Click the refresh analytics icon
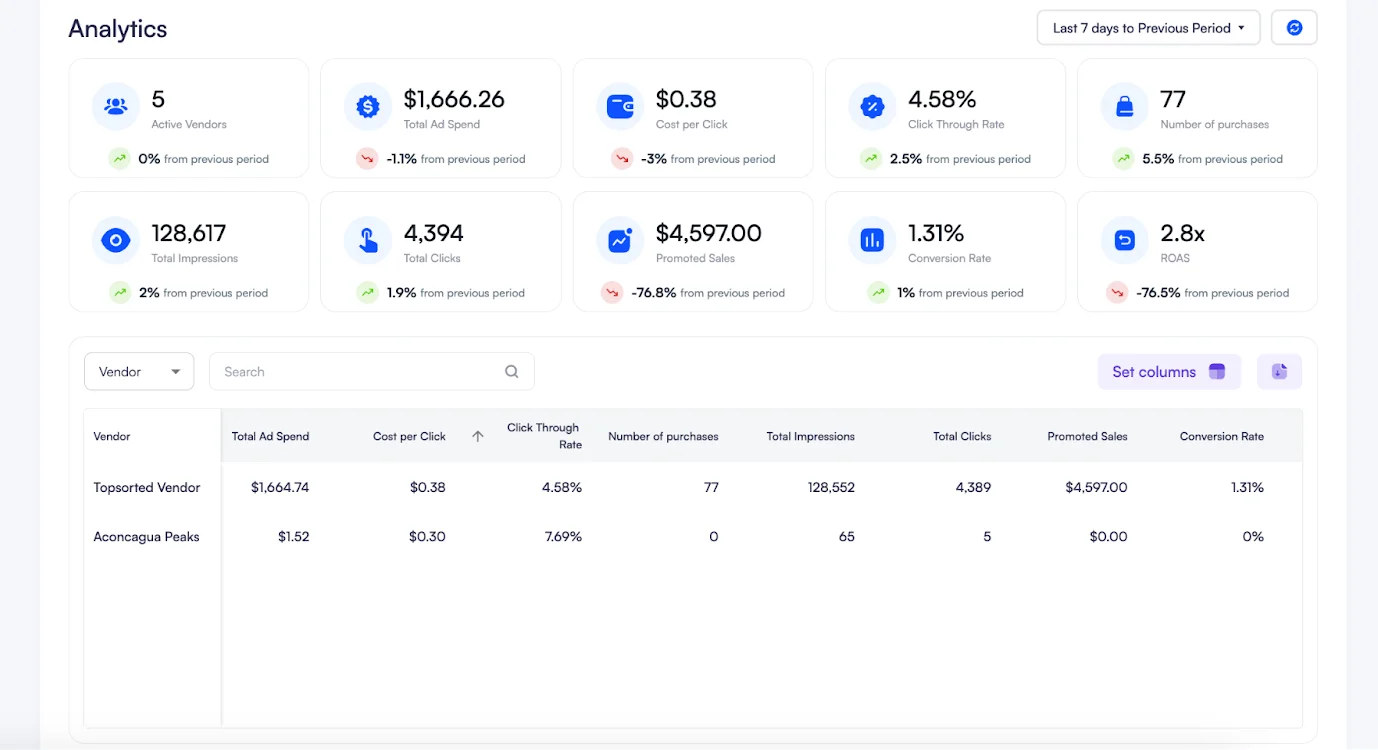 click(x=1294, y=27)
